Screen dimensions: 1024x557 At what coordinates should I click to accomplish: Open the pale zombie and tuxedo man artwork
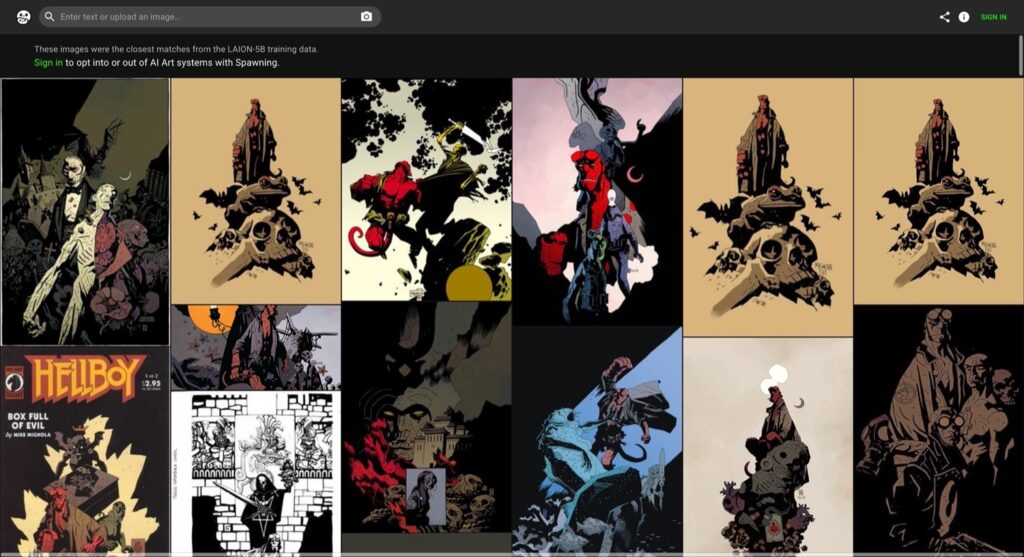tap(85, 212)
